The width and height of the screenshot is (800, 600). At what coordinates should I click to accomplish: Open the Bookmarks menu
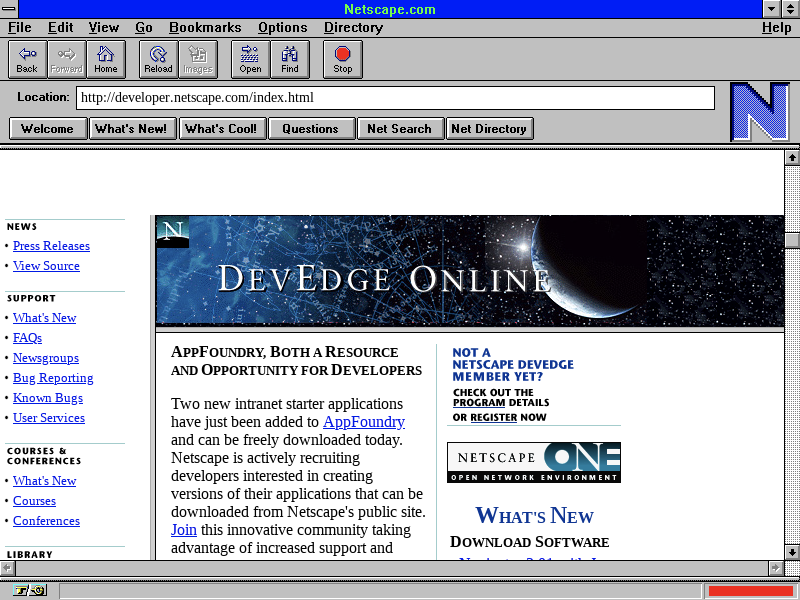tap(205, 27)
